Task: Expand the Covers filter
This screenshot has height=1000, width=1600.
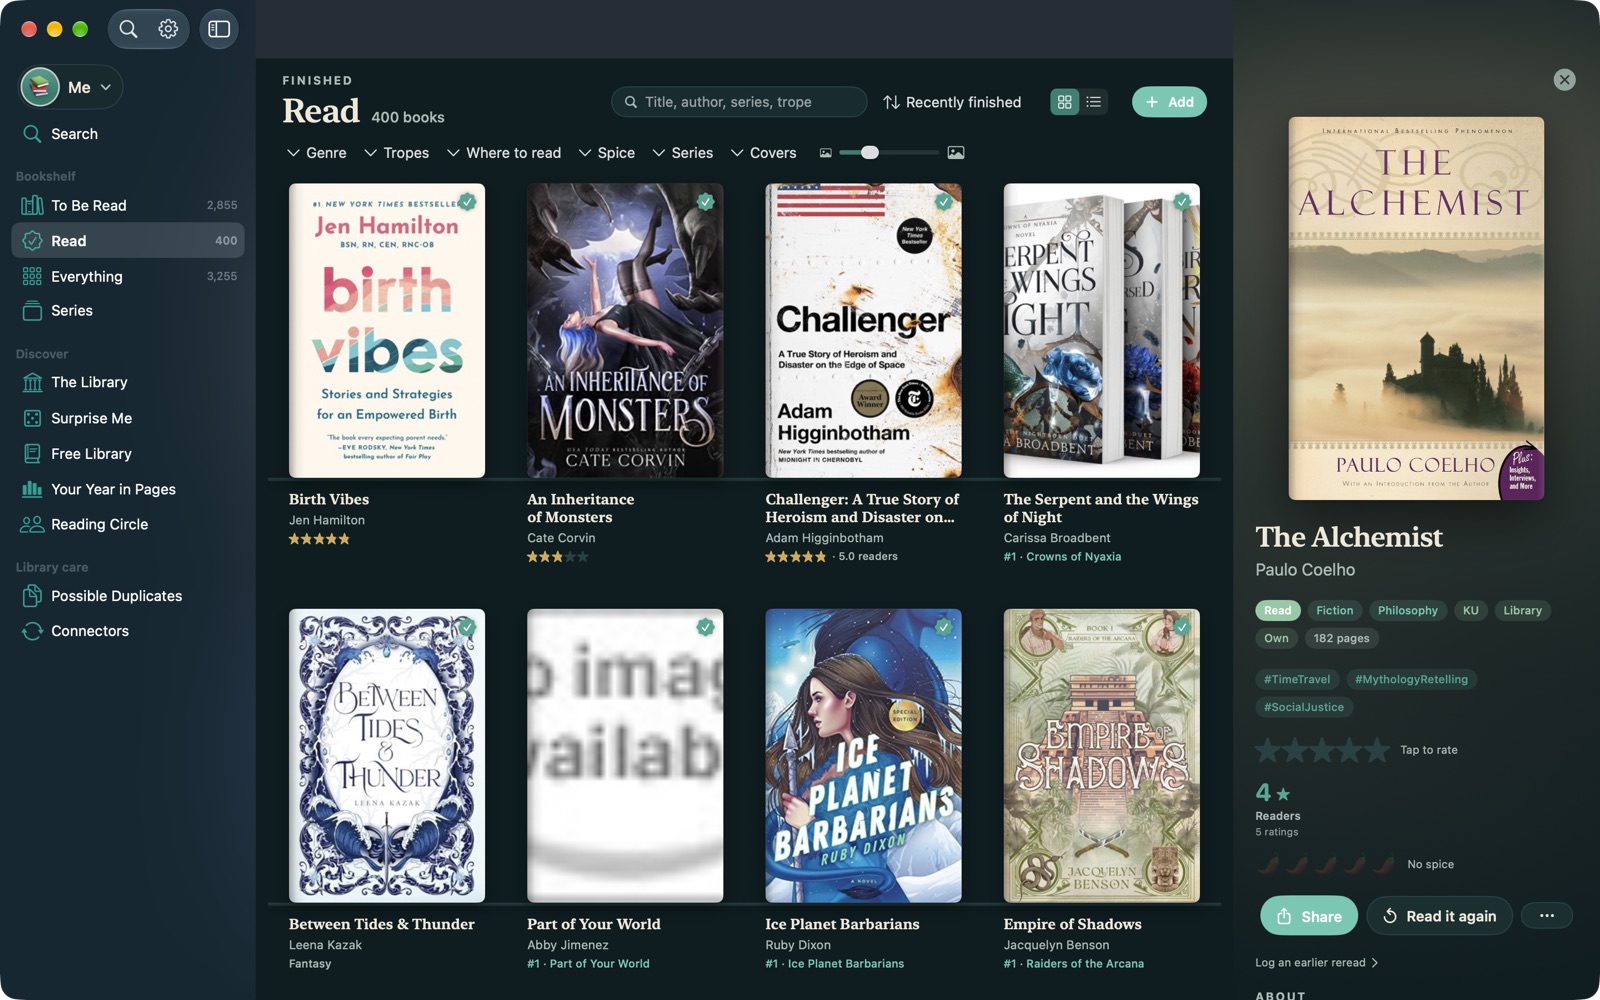Action: tap(763, 153)
